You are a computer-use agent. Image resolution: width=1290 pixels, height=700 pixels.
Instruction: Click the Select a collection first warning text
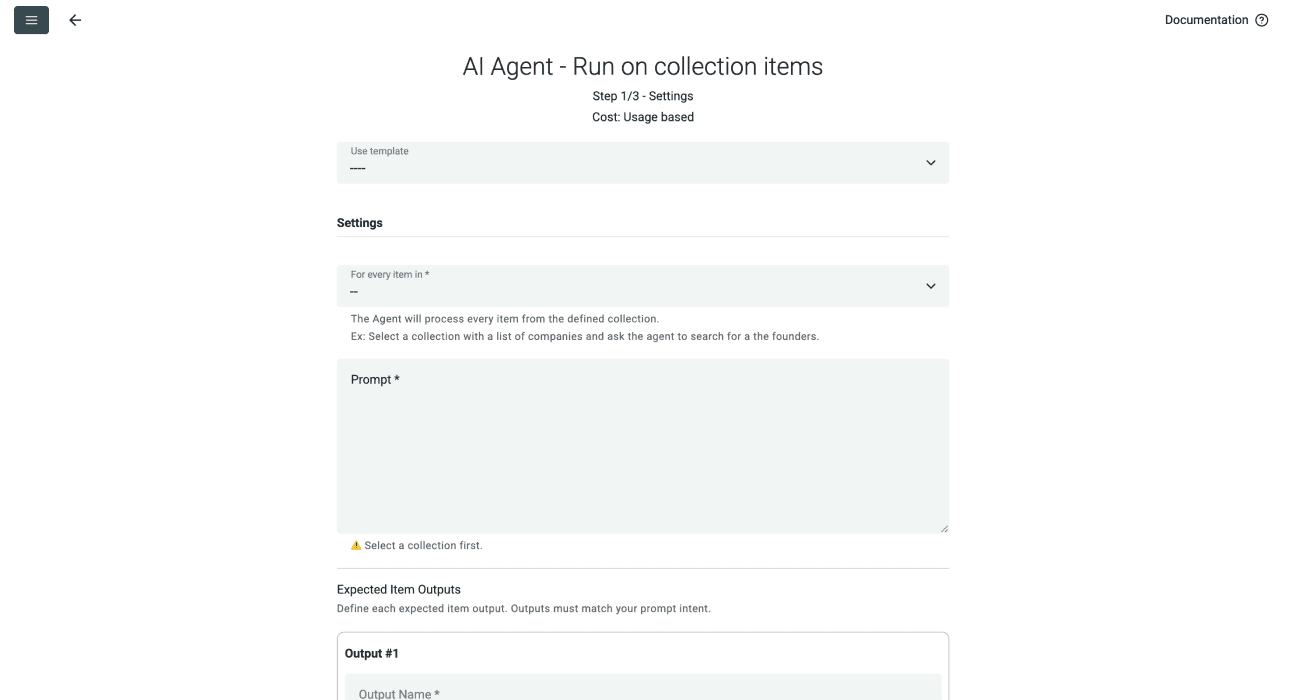click(x=424, y=545)
